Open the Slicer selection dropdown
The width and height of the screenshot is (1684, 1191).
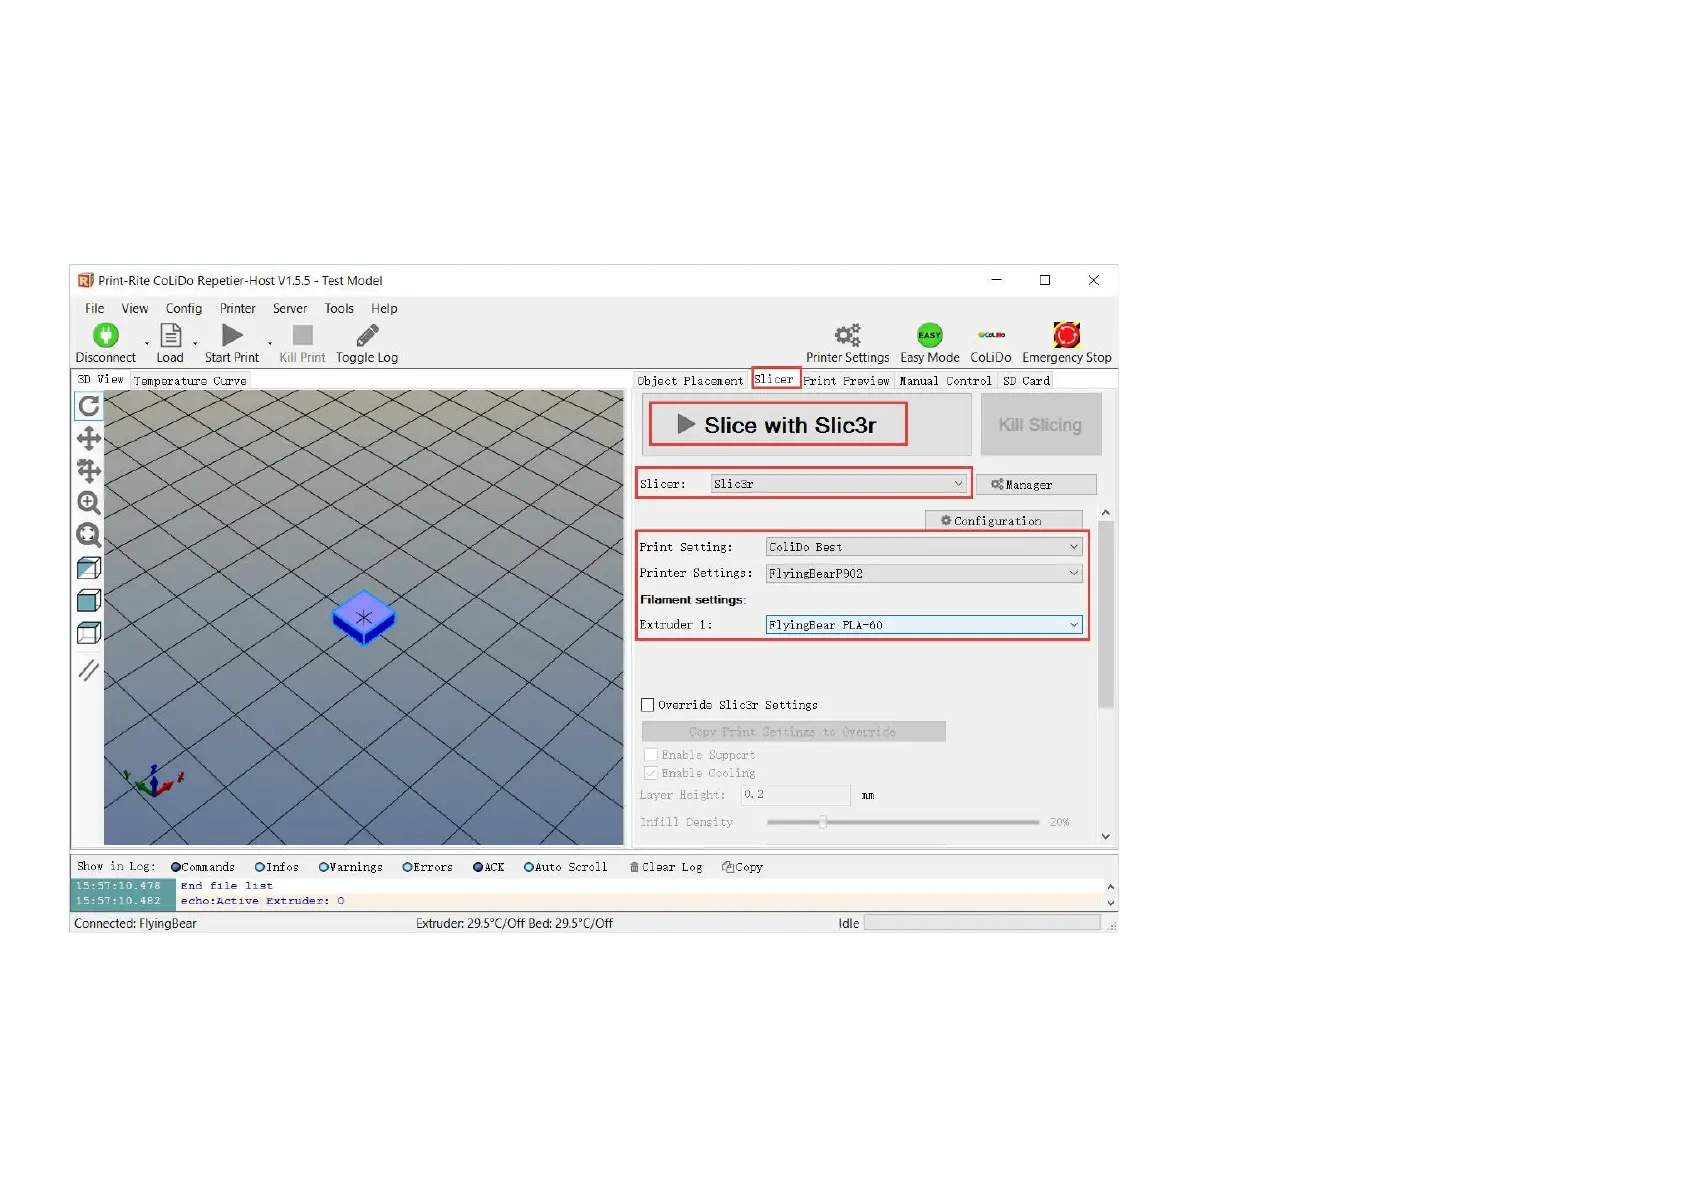pyautogui.click(x=838, y=484)
